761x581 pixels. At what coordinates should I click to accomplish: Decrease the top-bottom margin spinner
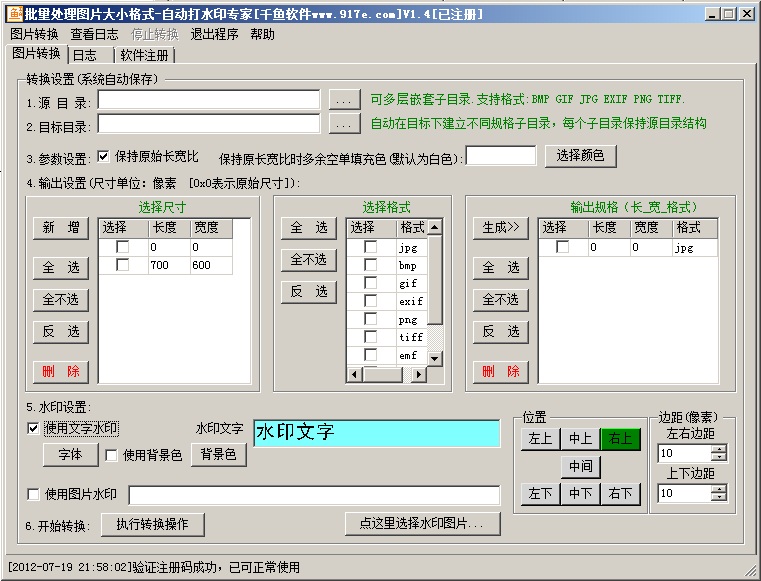719,498
